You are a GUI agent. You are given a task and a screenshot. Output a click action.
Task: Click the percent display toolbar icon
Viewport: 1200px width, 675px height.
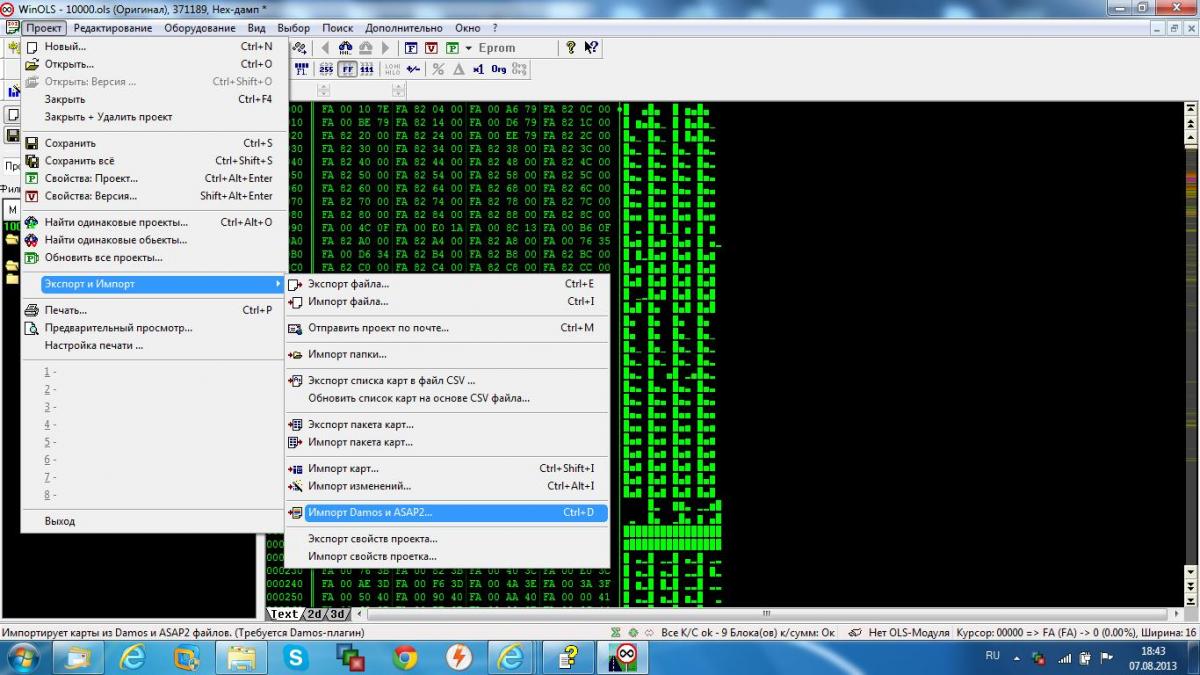(x=438, y=69)
